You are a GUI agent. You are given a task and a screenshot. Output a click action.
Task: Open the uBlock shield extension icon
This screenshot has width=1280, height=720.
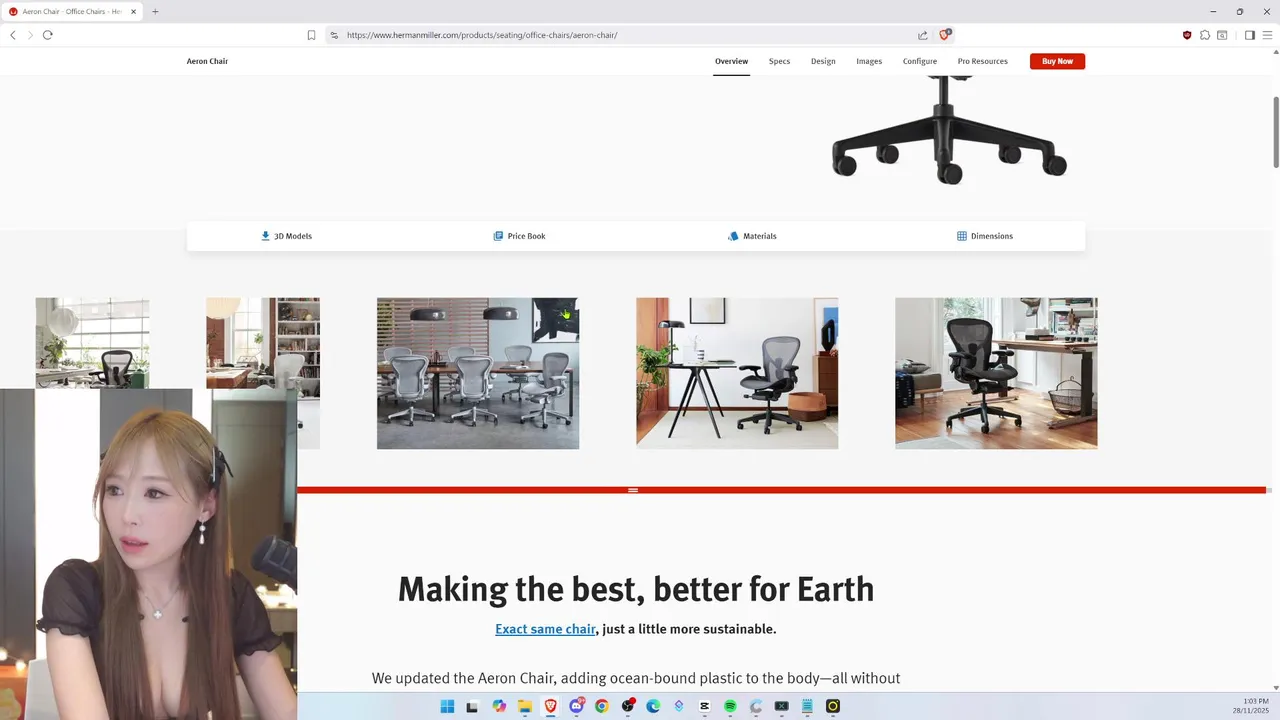[1187, 35]
